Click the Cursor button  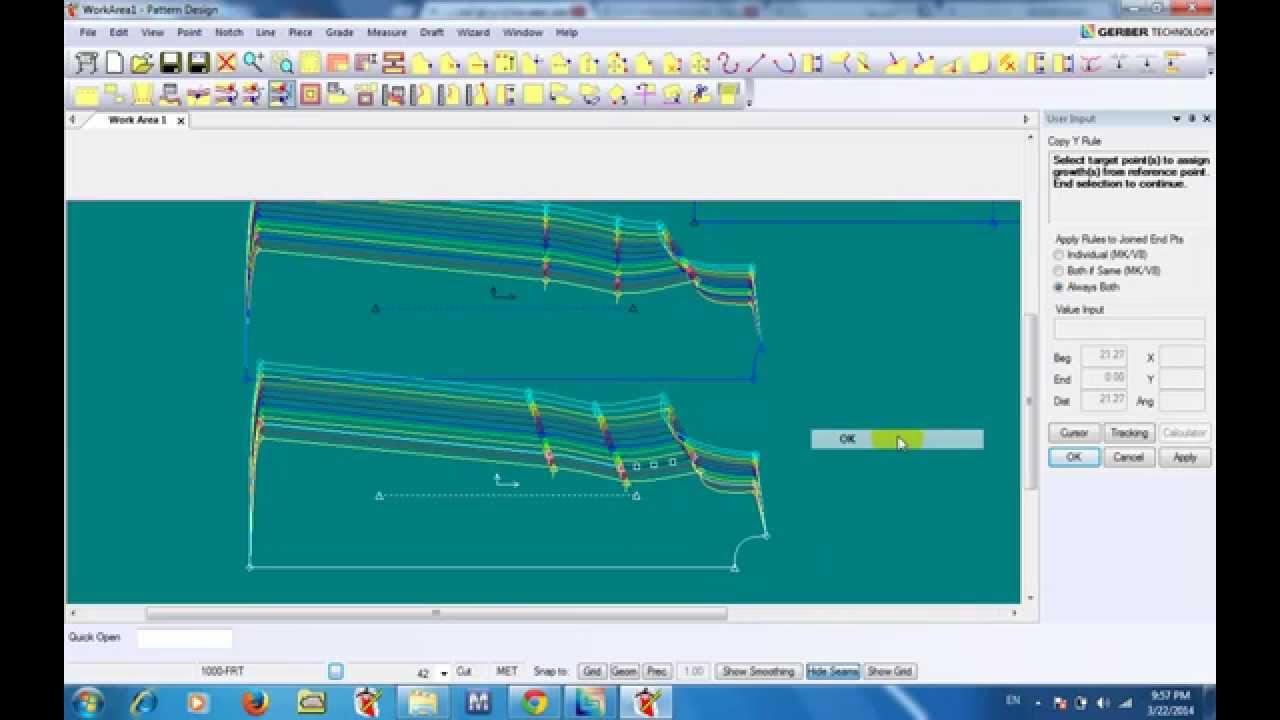1074,433
